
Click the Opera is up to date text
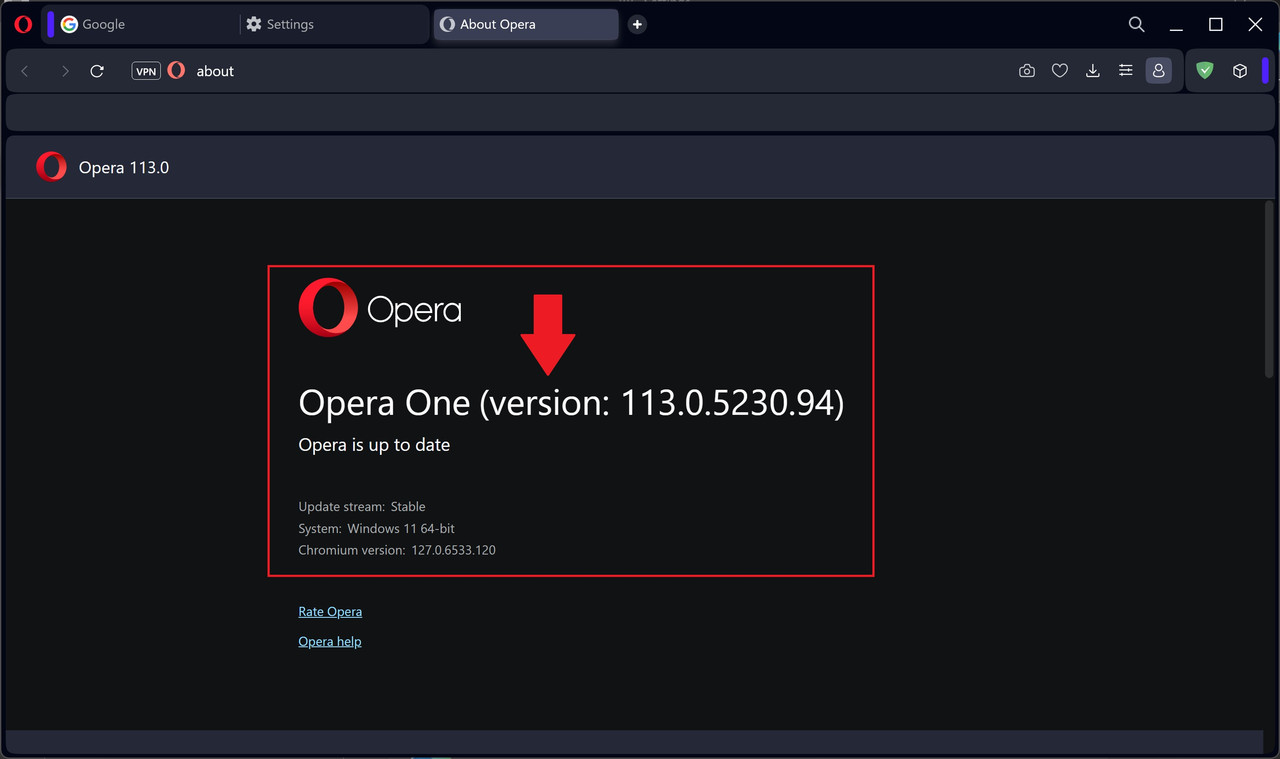[x=374, y=445]
